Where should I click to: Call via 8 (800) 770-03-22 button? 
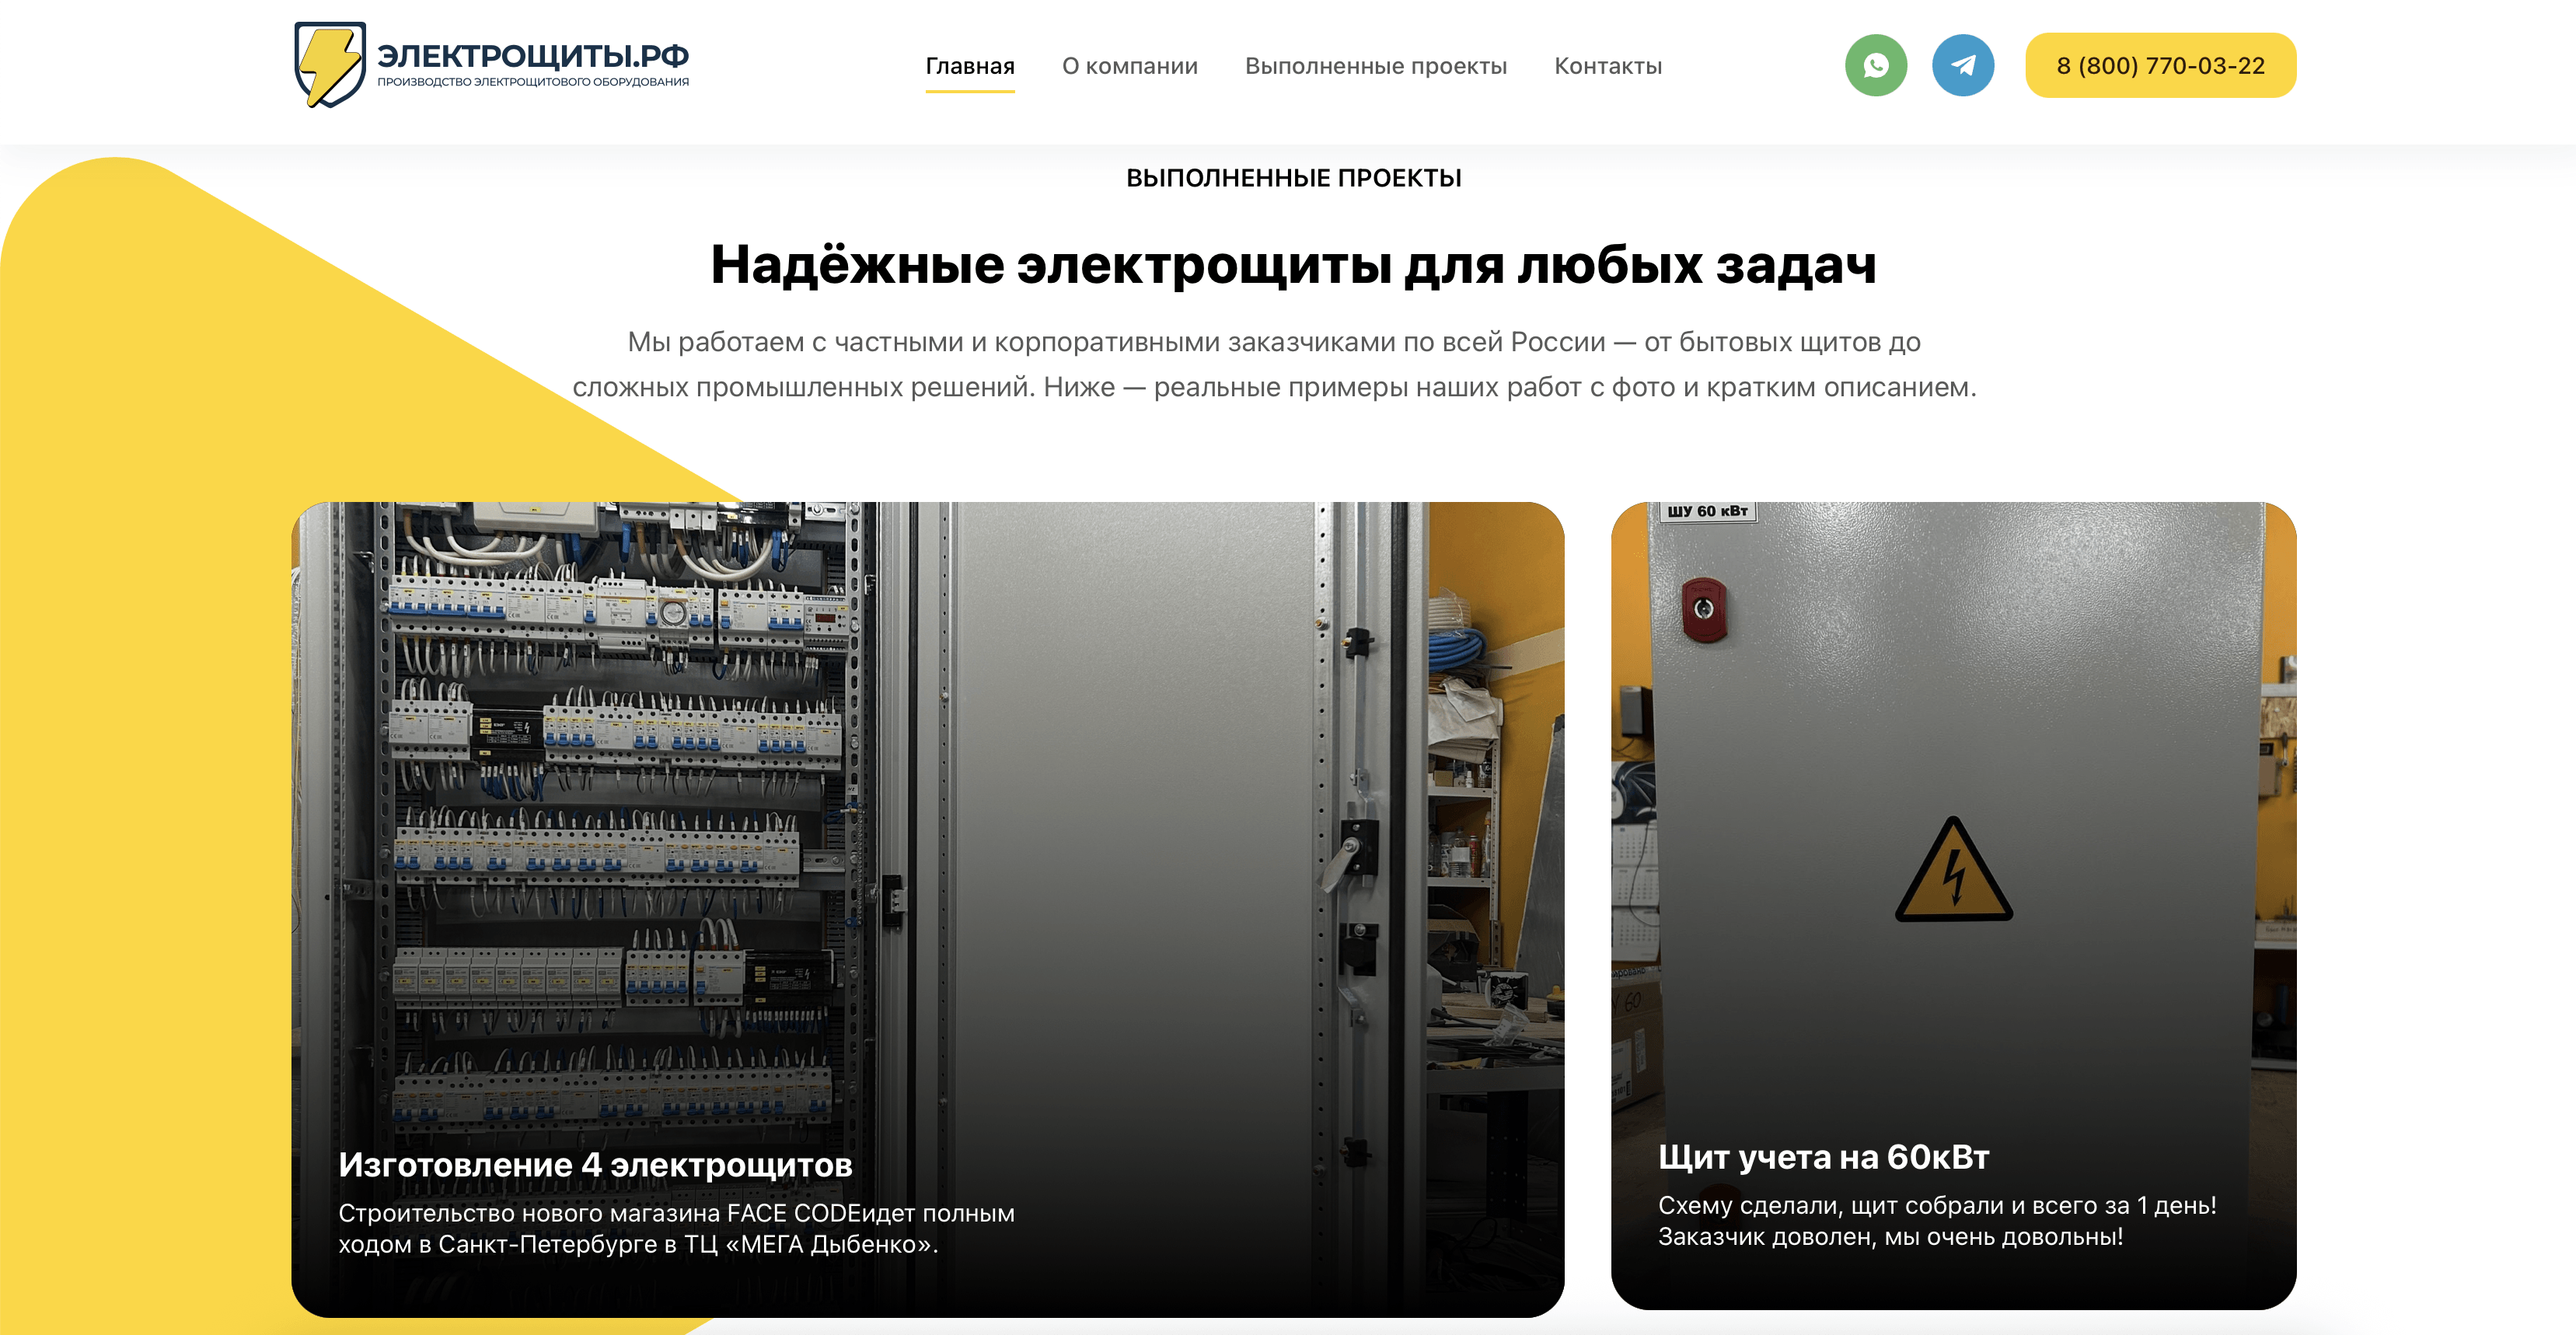2160,66
